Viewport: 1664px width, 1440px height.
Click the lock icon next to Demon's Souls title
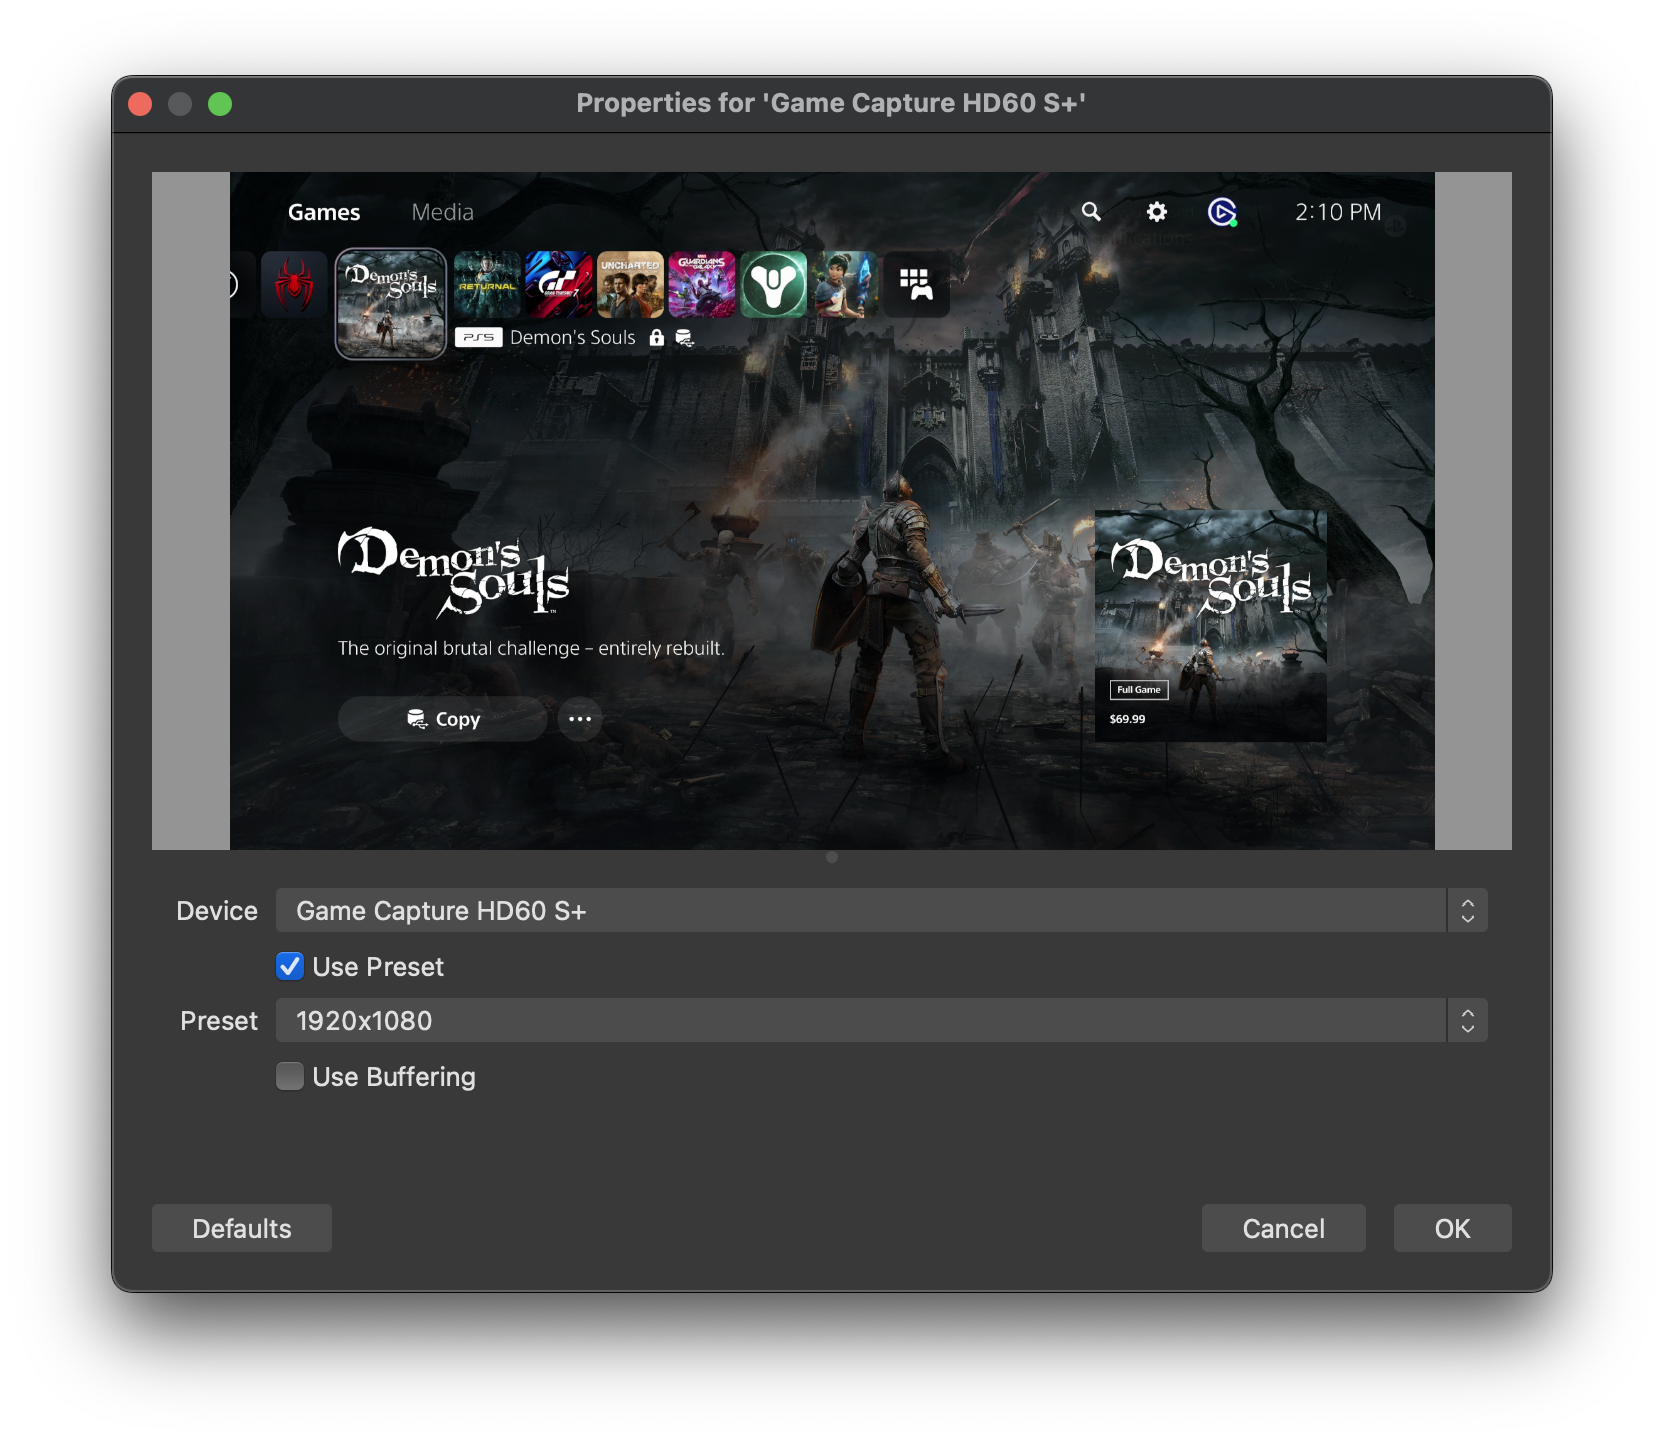tap(657, 338)
